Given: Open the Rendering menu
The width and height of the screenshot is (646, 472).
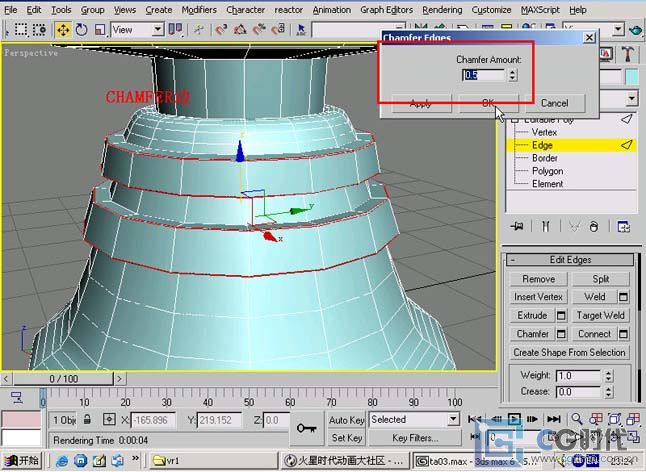Looking at the screenshot, I should pyautogui.click(x=442, y=9).
